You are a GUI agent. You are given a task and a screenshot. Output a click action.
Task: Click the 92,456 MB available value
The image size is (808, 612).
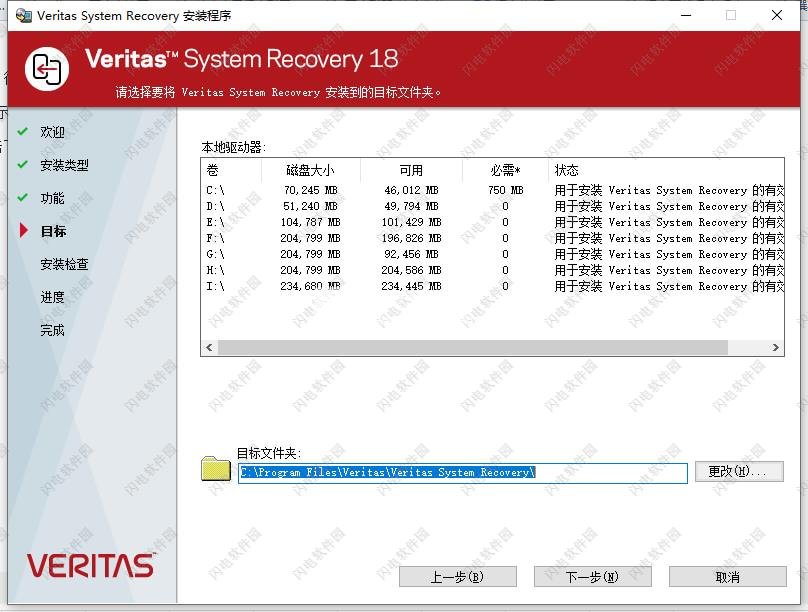(x=411, y=254)
